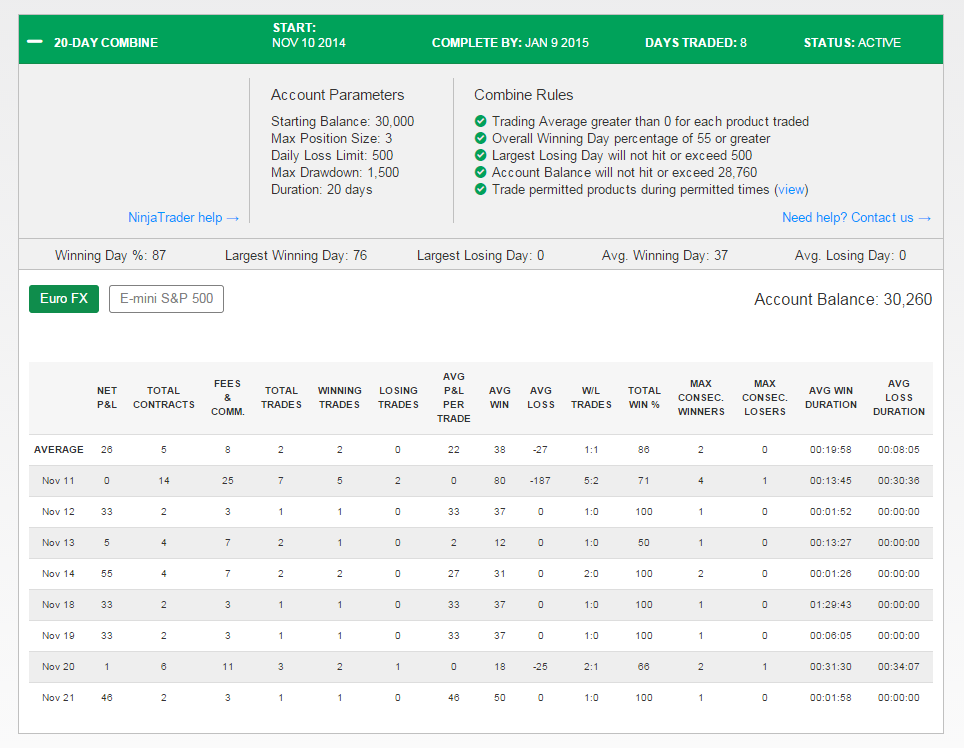
Task: Select the AVERAGE row label
Action: point(58,449)
